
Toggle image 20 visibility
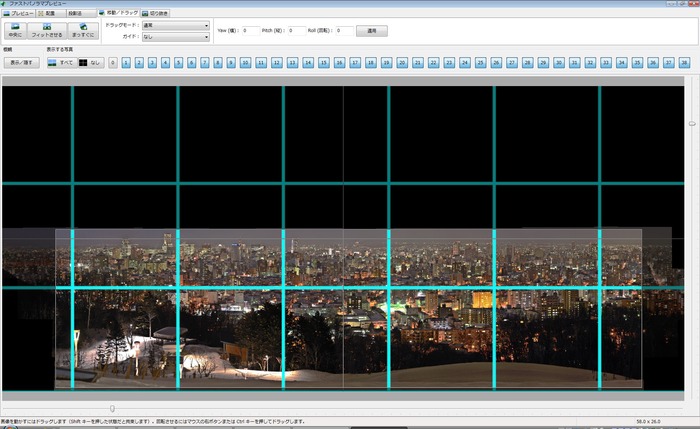[402, 62]
